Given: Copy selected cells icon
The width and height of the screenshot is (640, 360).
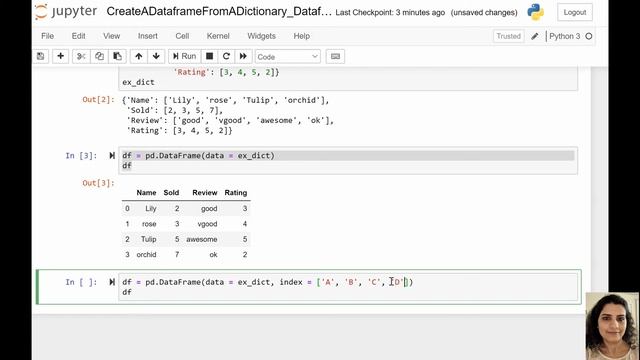Looking at the screenshot, I should (x=99, y=56).
